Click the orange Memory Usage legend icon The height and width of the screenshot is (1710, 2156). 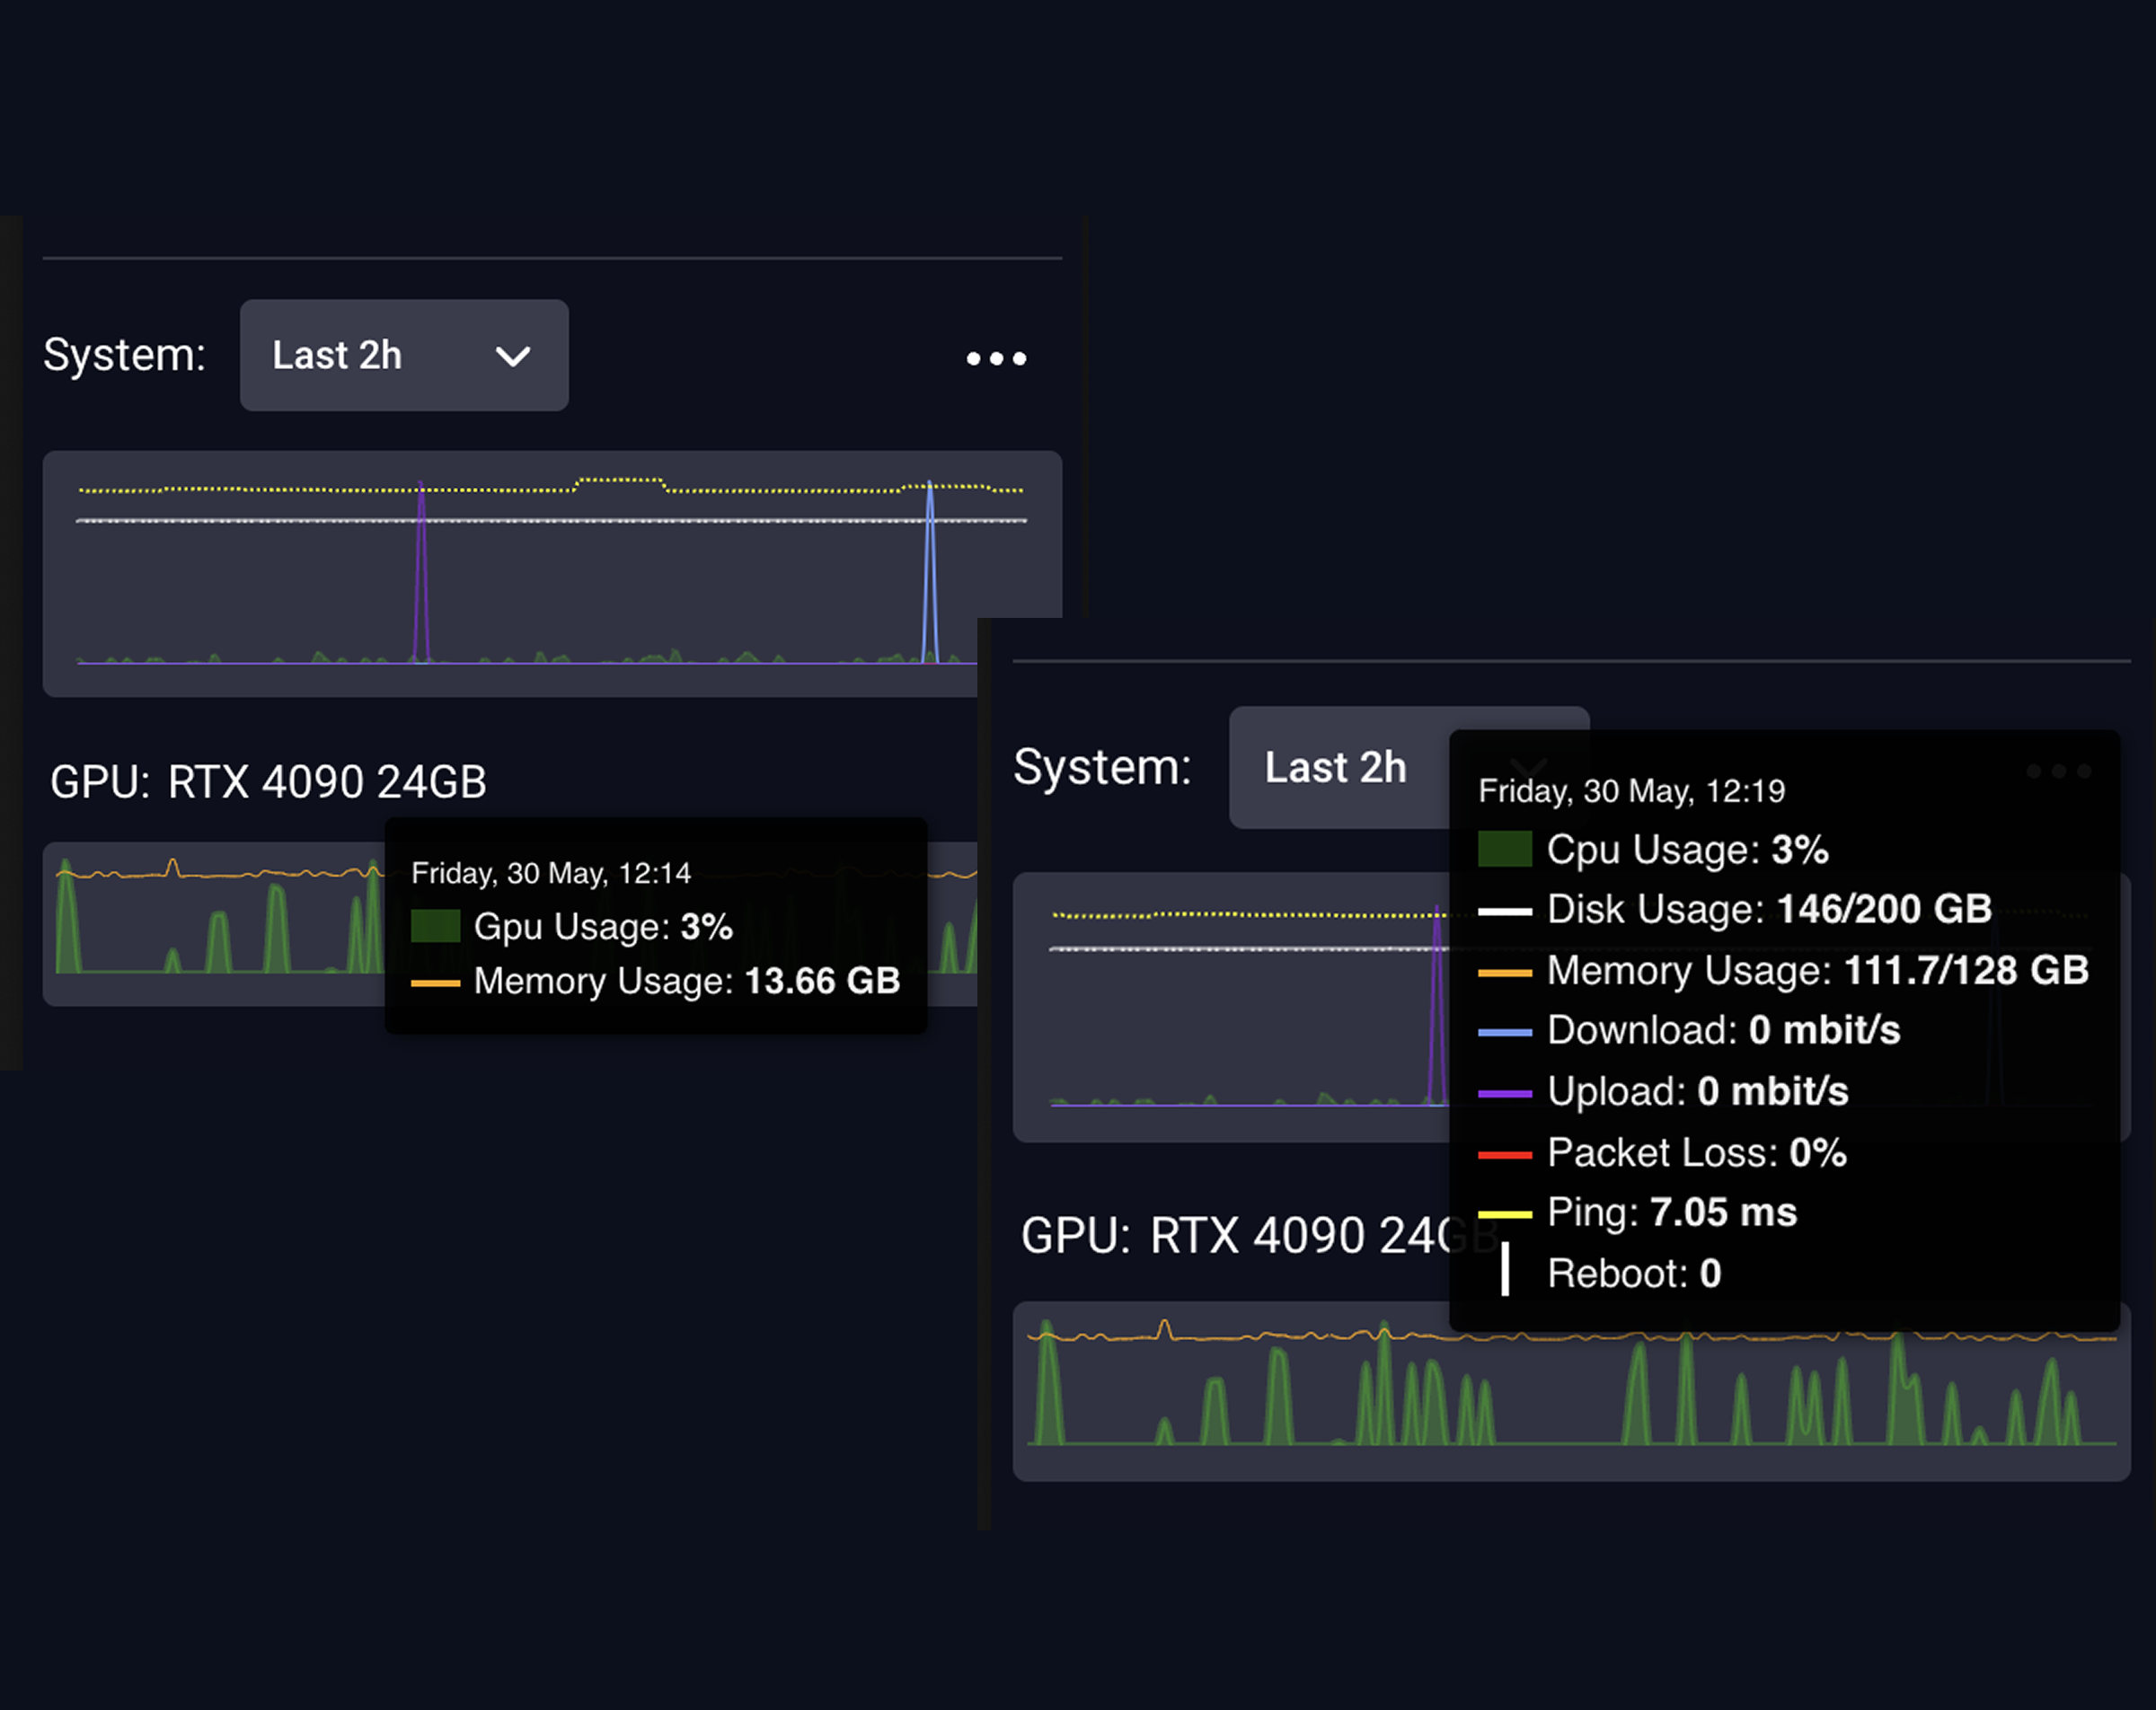click(1505, 970)
